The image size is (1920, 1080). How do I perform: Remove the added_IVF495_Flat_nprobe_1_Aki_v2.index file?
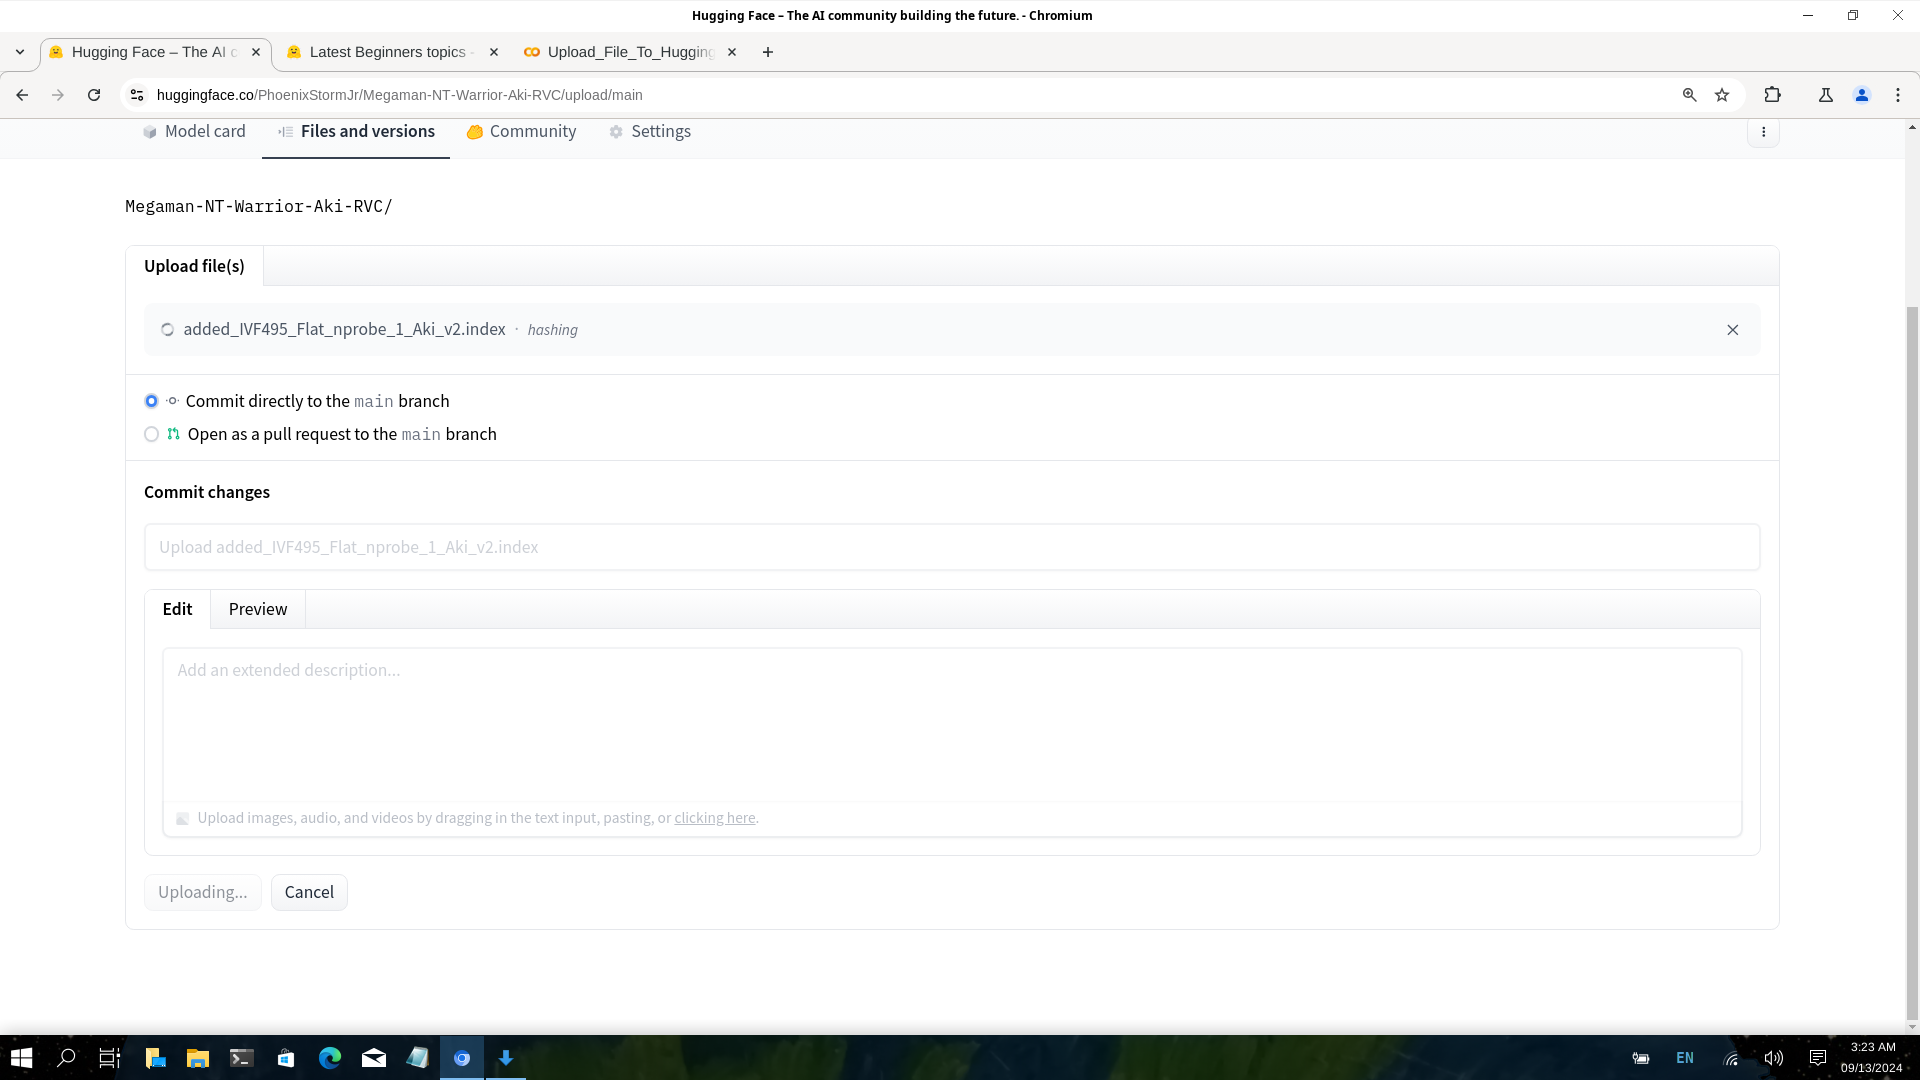tap(1733, 330)
